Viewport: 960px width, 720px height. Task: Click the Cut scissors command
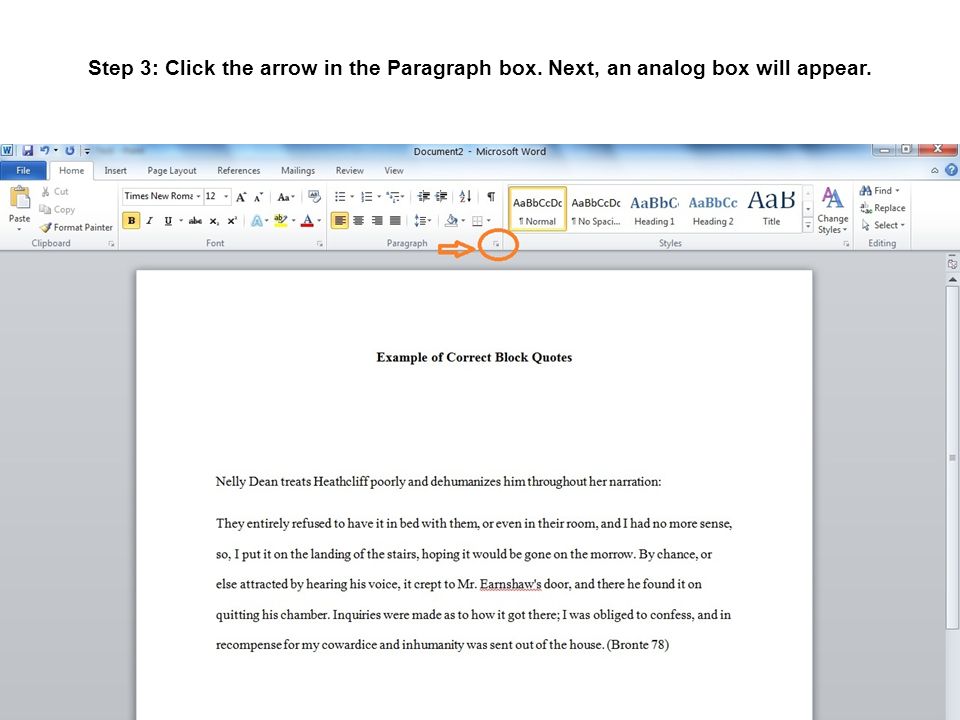pyautogui.click(x=54, y=192)
